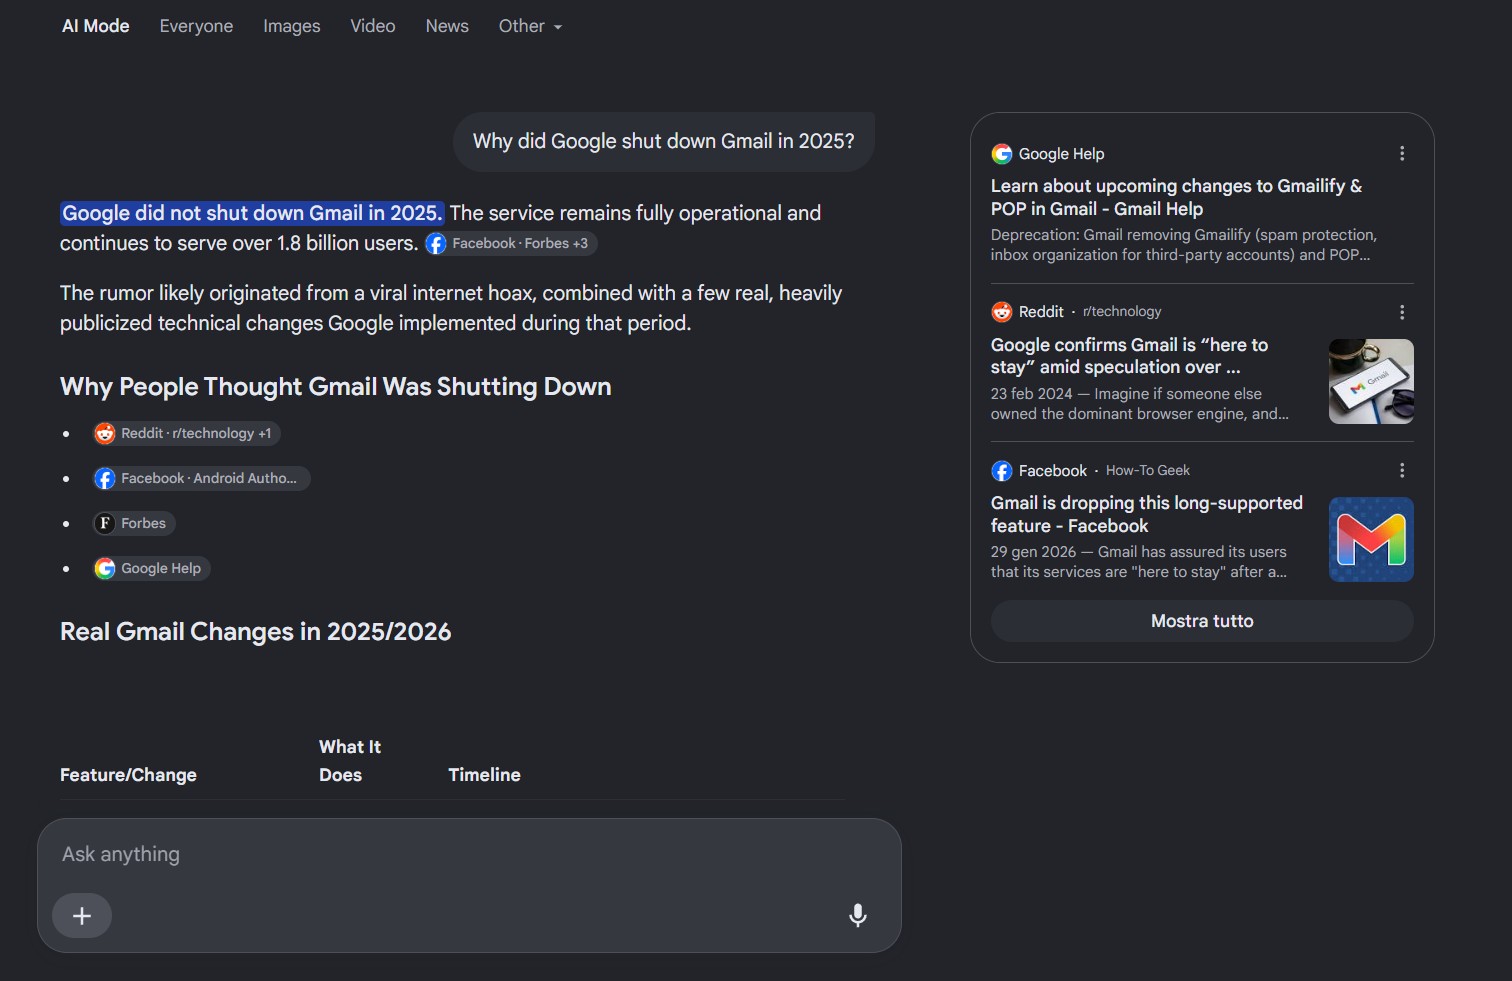Open the Forbes source chip

[134, 523]
